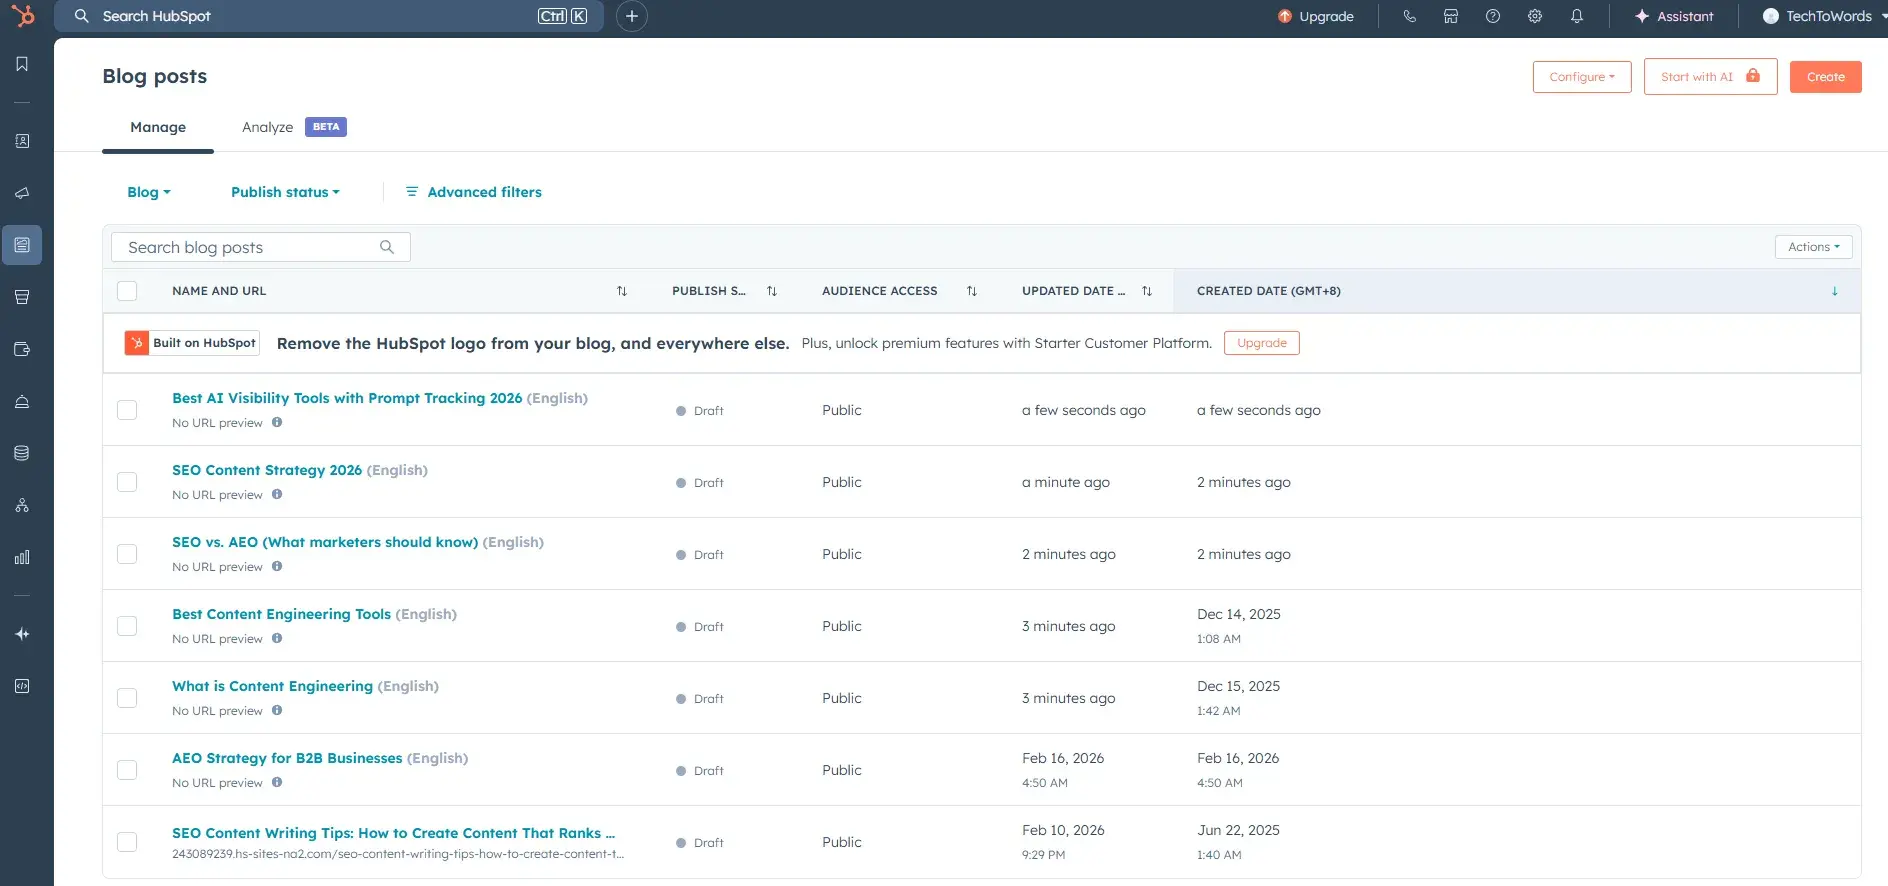The image size is (1888, 886).
Task: Open the AEO Strategy for B2B Businesses post
Action: point(287,758)
